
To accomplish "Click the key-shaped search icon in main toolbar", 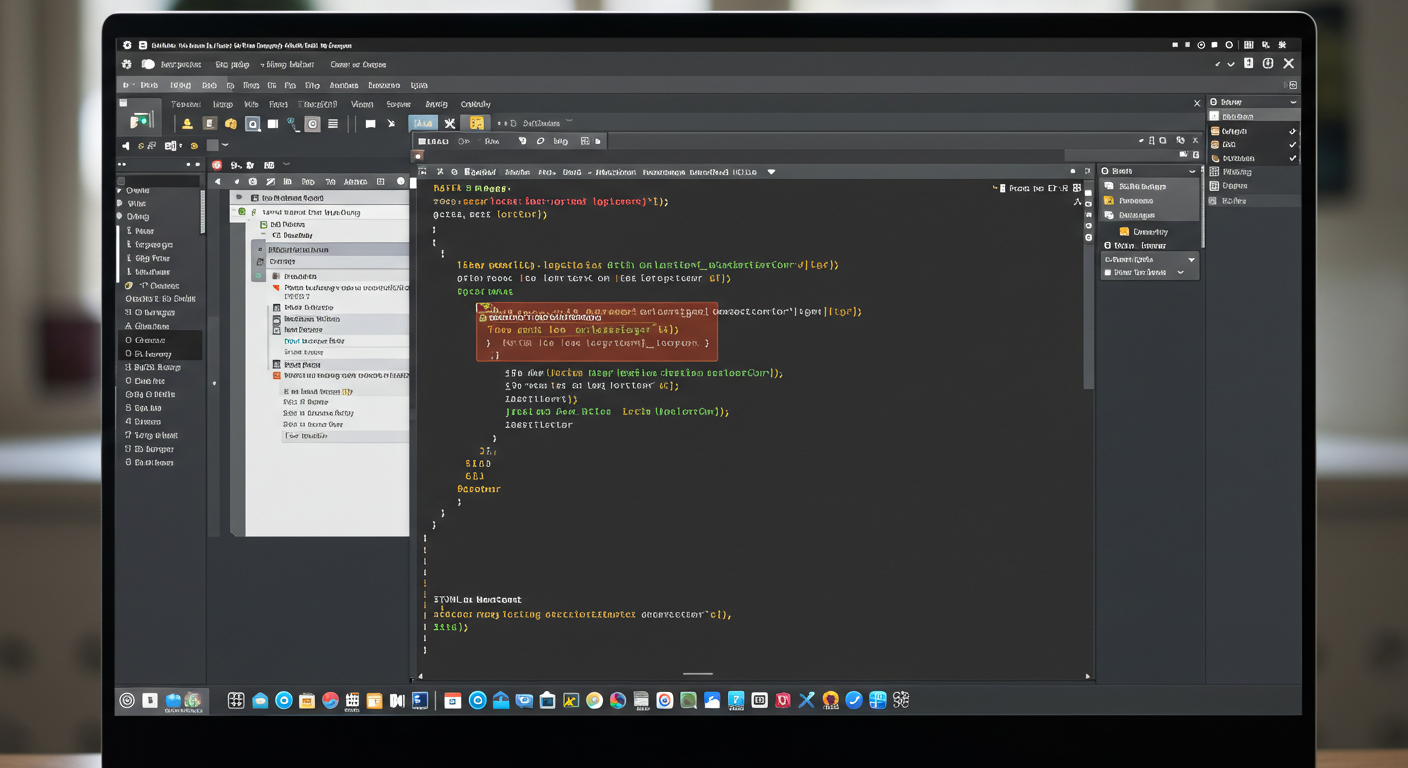I will 292,124.
